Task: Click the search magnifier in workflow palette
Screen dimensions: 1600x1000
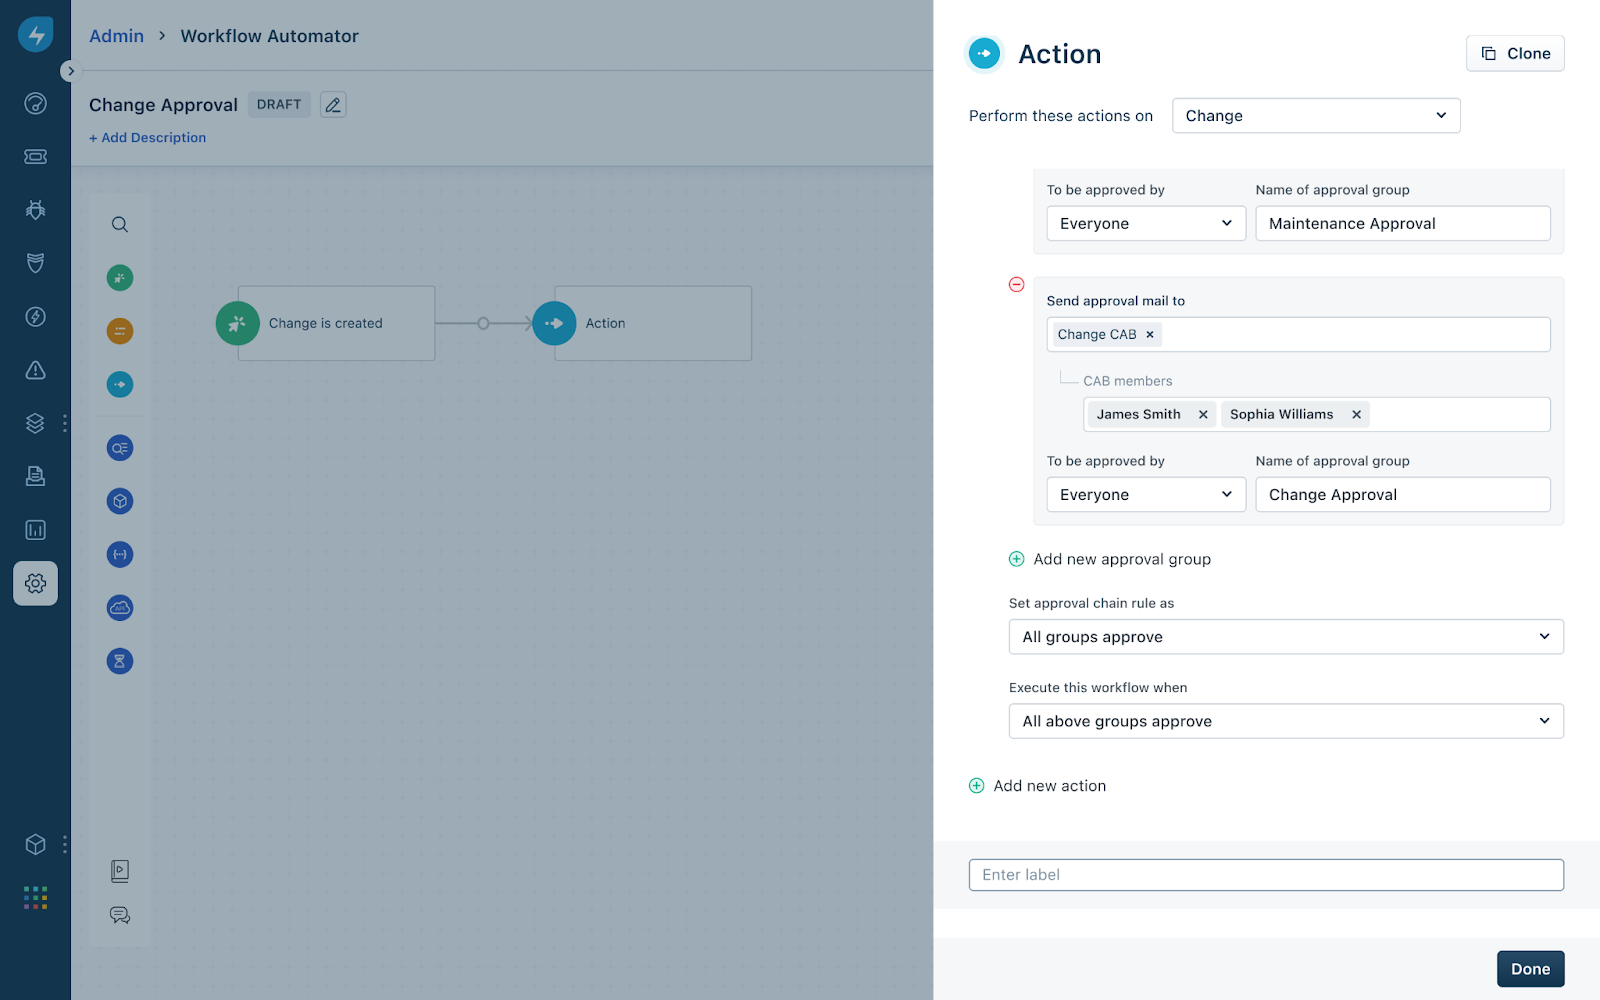Action: pyautogui.click(x=120, y=224)
